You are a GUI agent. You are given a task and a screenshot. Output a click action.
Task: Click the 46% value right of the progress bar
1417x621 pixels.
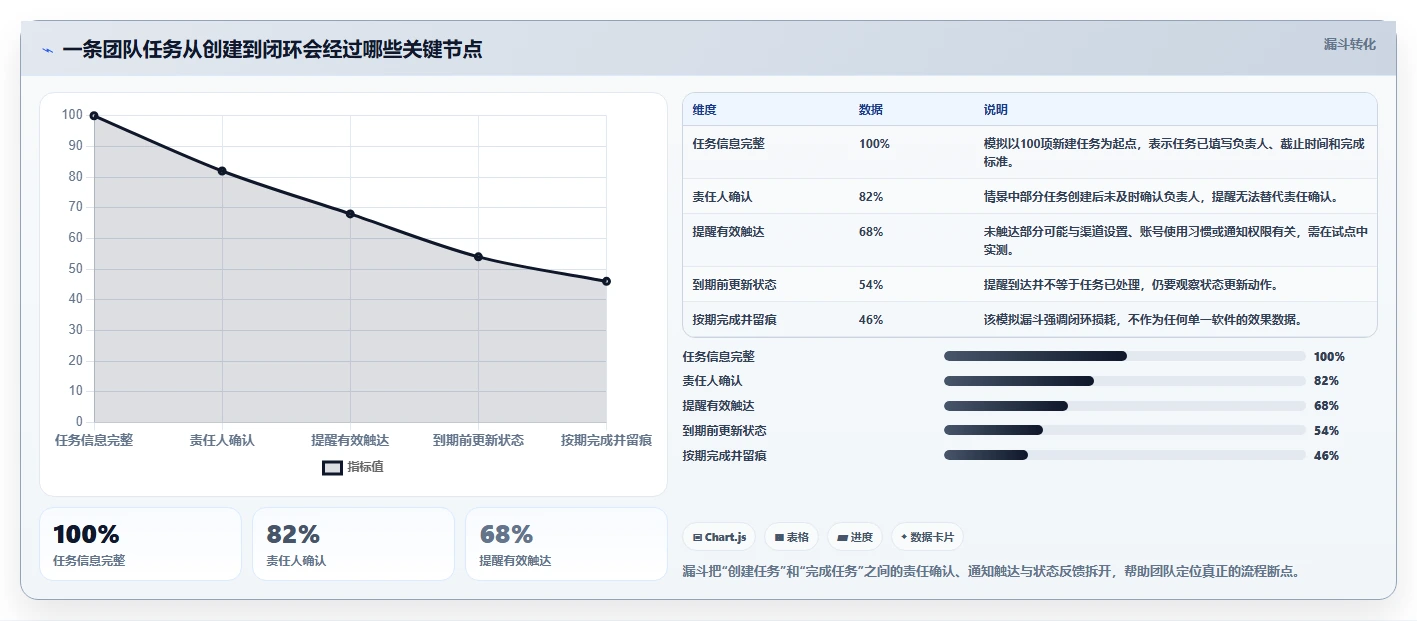point(1326,455)
